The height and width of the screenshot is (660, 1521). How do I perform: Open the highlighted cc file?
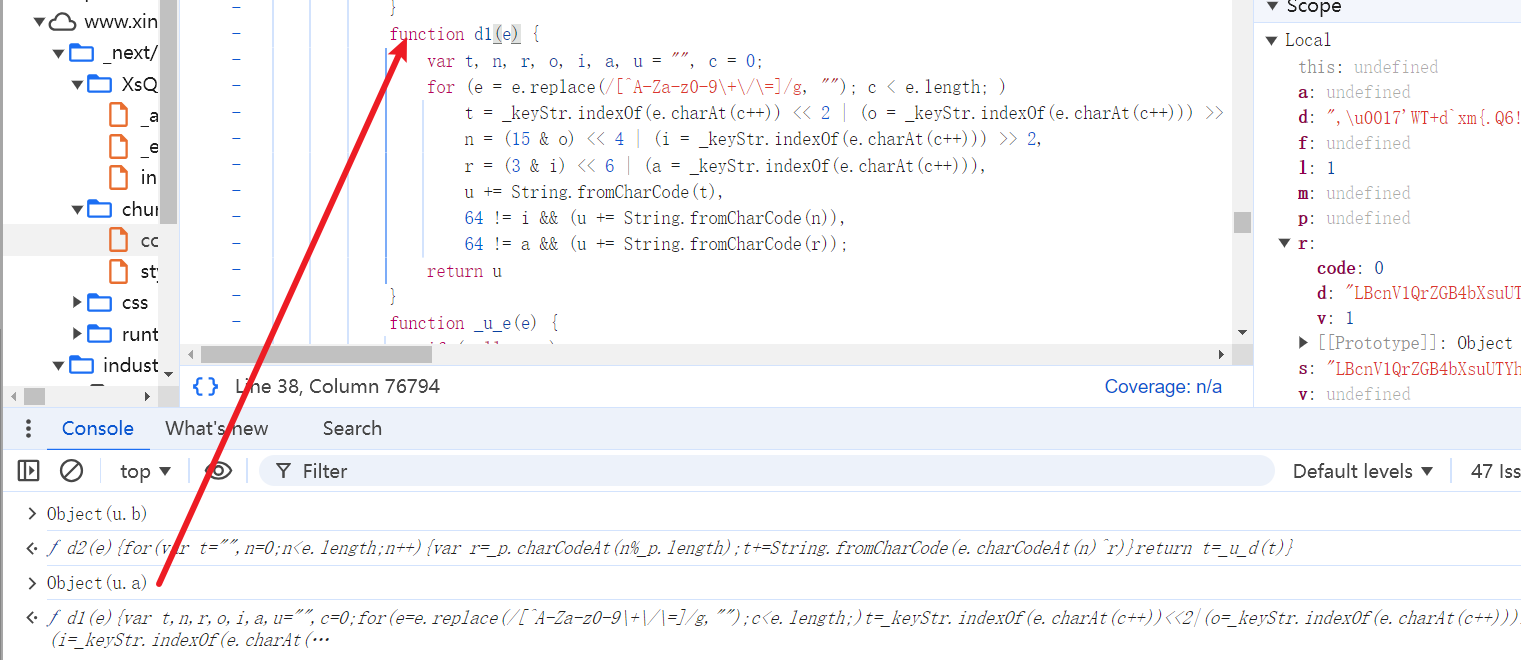point(119,240)
